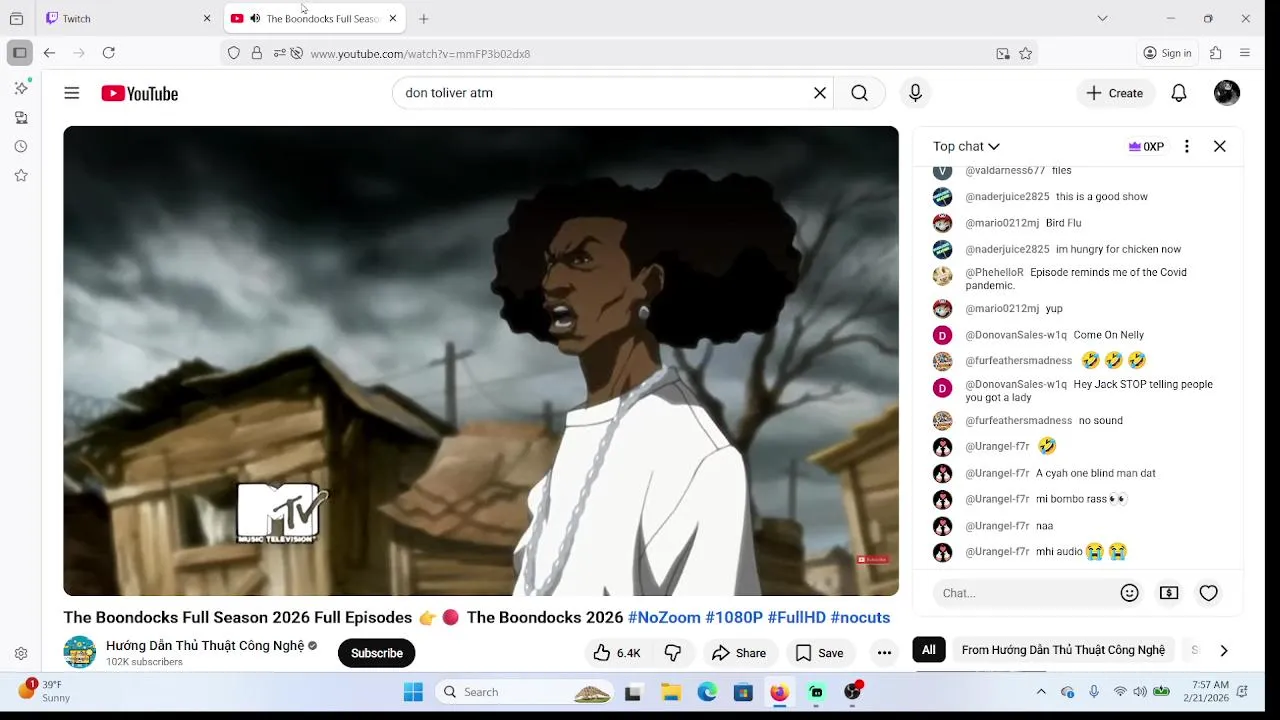Open Firefox application menu
The height and width of the screenshot is (720, 1280).
(1245, 53)
